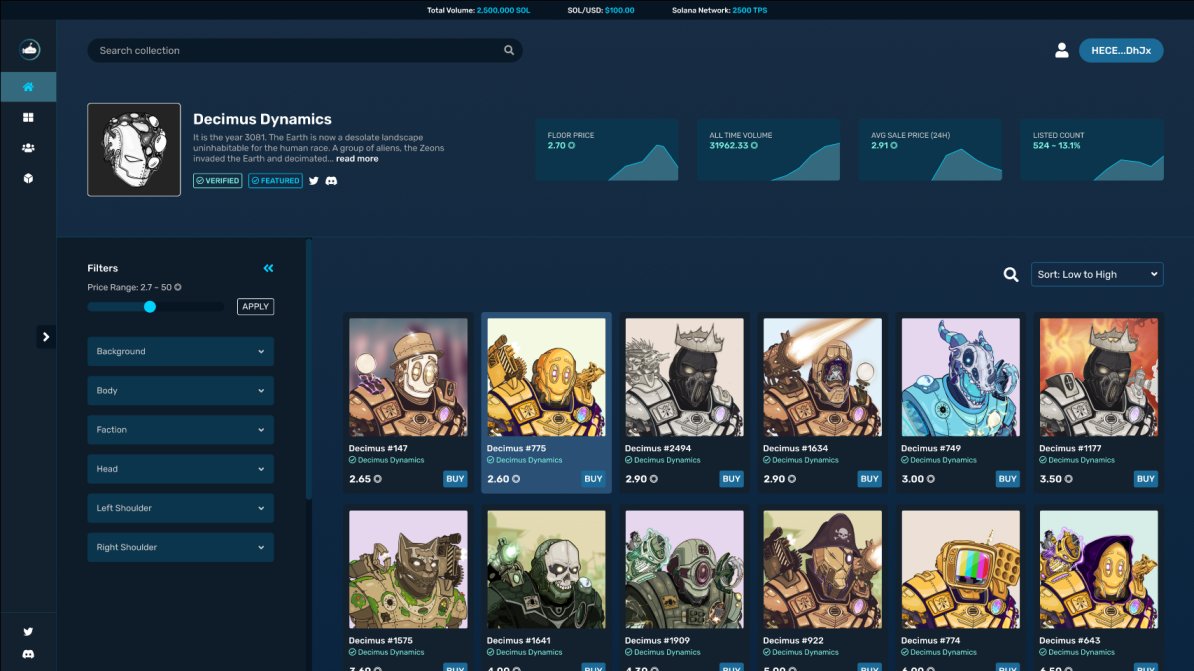Open the Sort: Low to High dropdown
The width and height of the screenshot is (1194, 671).
[x=1097, y=274]
